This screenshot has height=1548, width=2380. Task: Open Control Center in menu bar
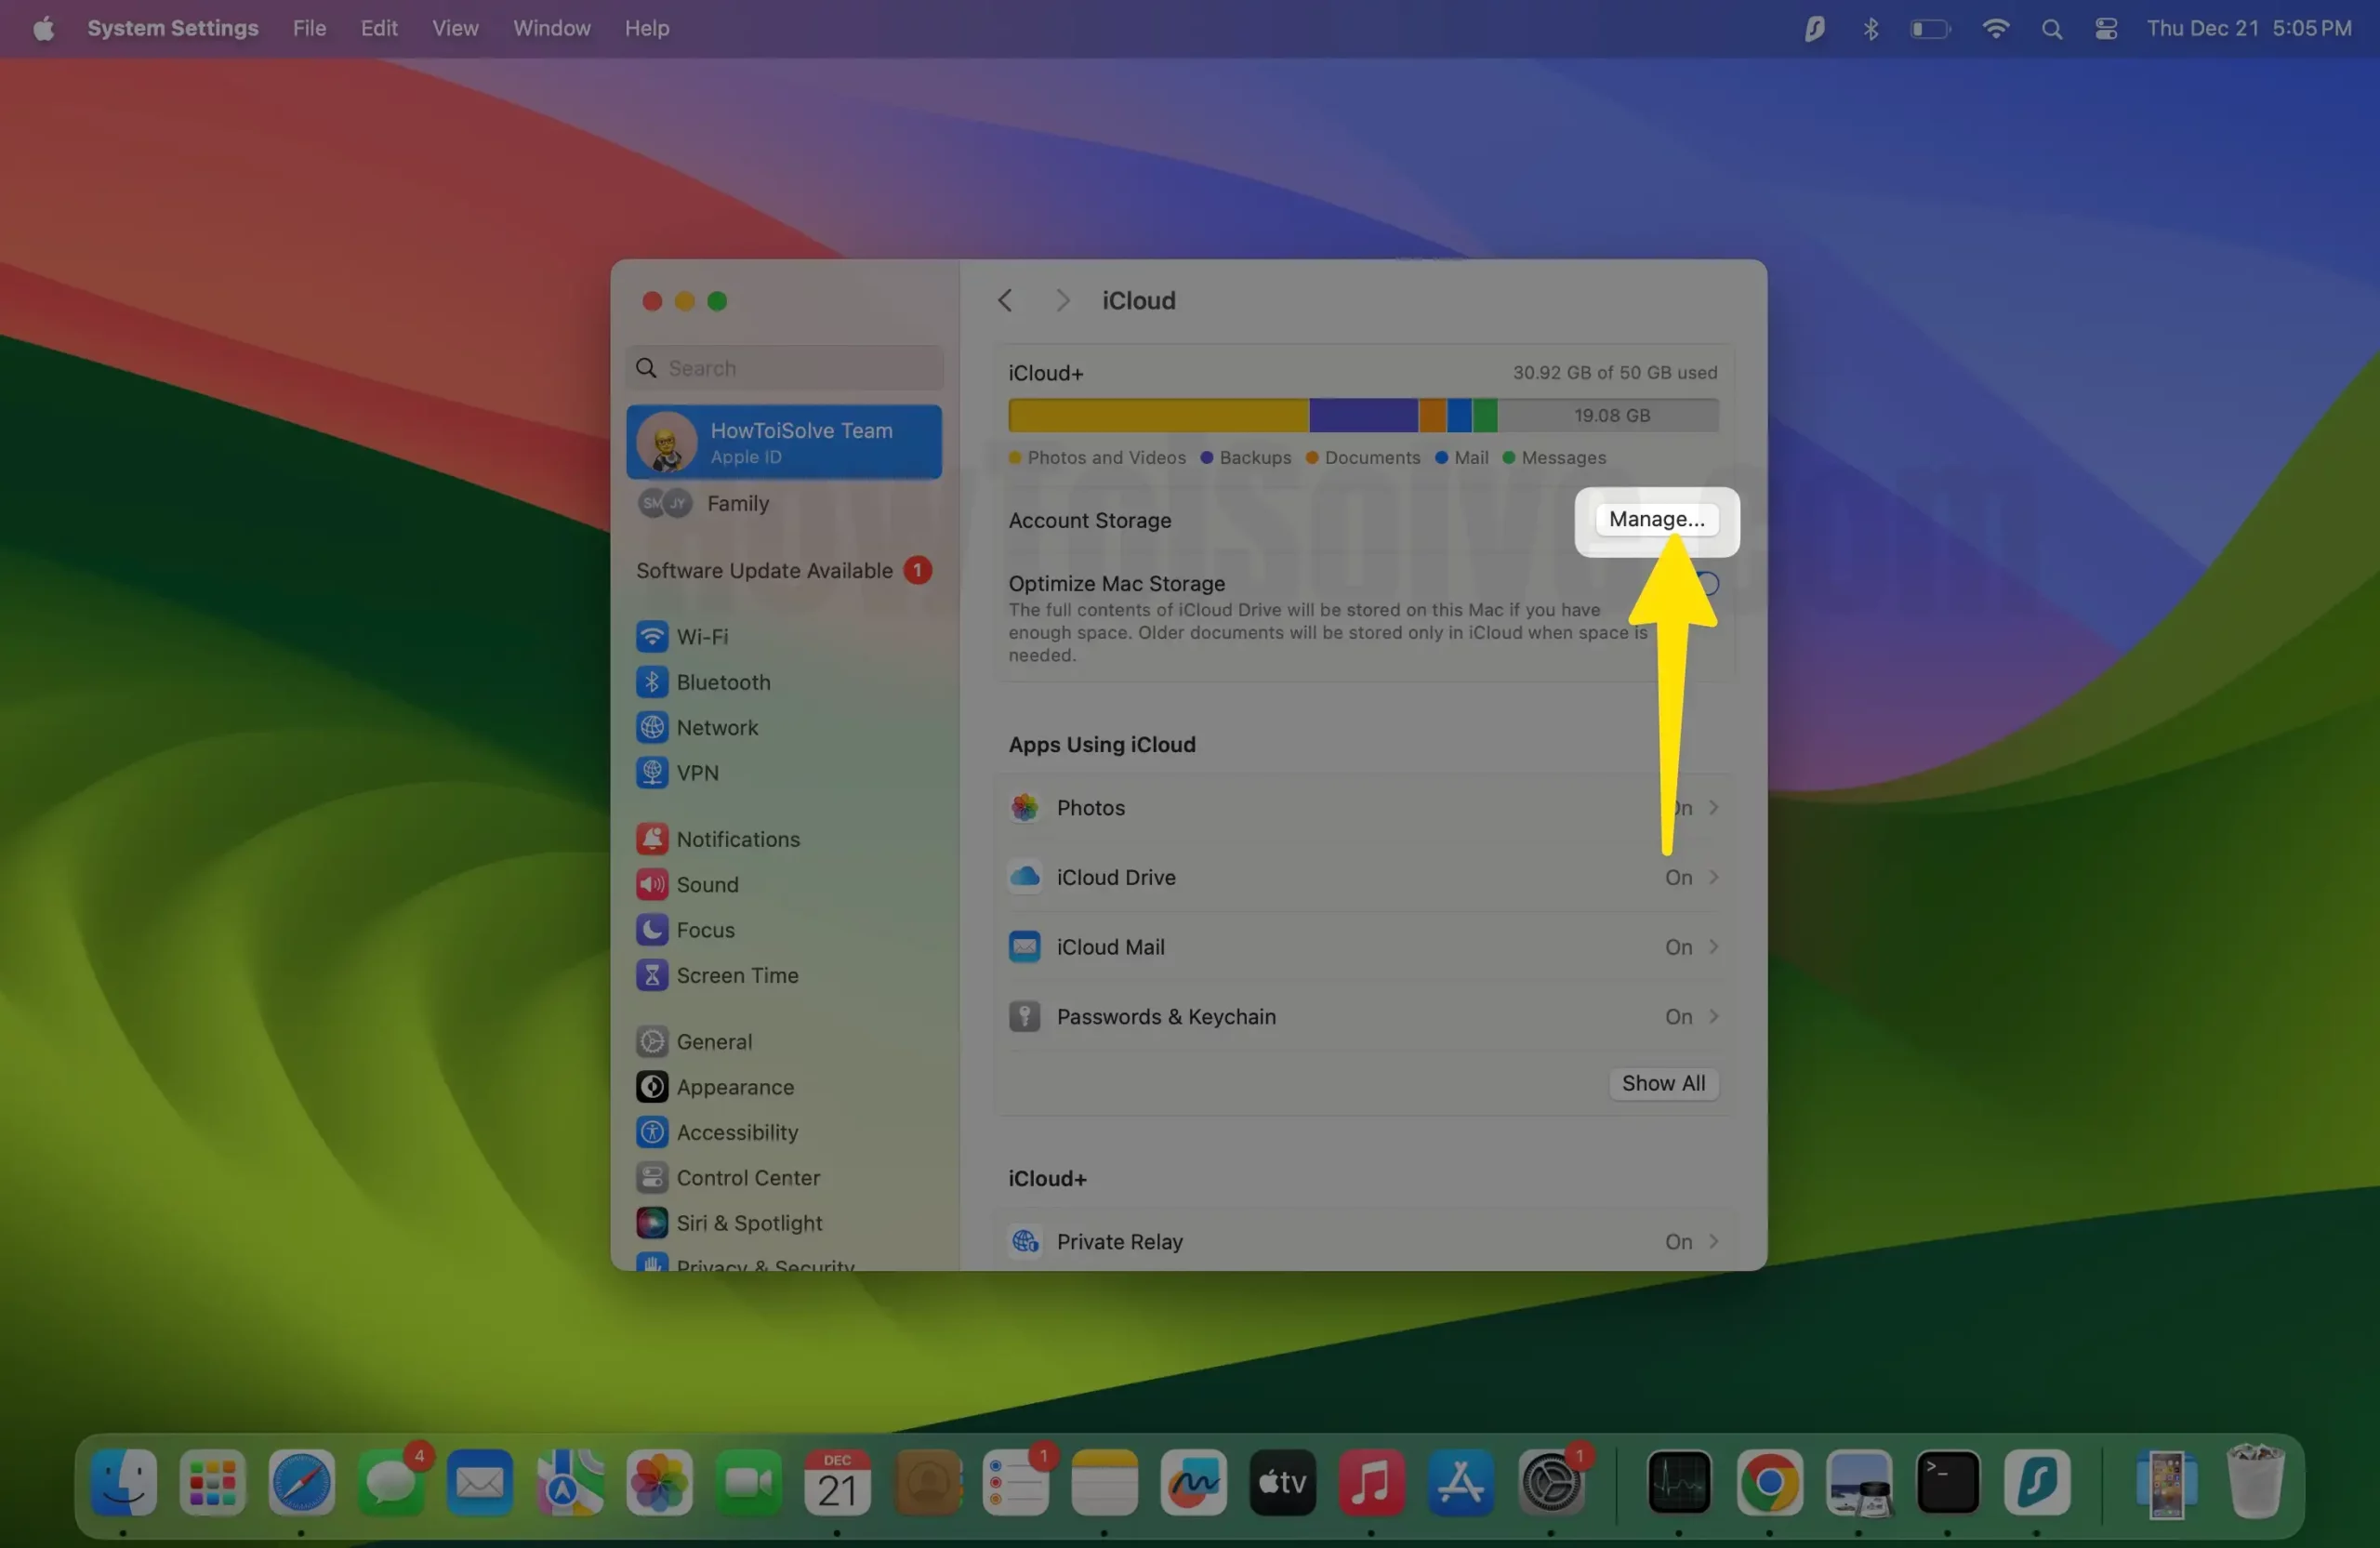click(x=2105, y=28)
